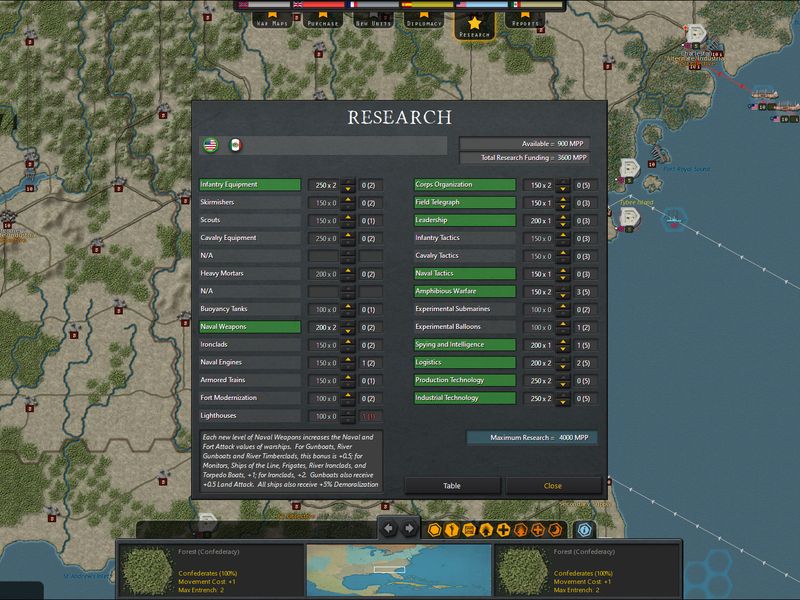Select Naval Engines research row
The image size is (800, 600).
[250, 363]
